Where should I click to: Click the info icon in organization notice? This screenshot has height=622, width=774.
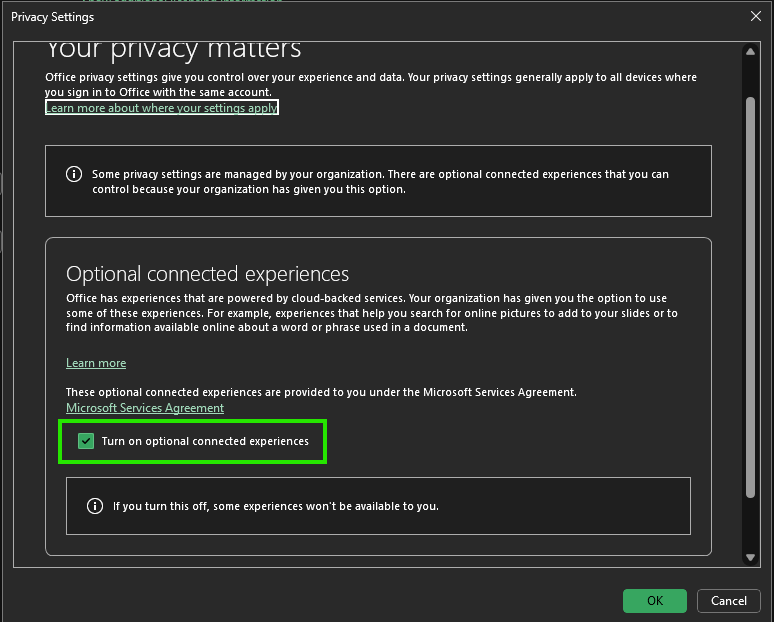[74, 174]
